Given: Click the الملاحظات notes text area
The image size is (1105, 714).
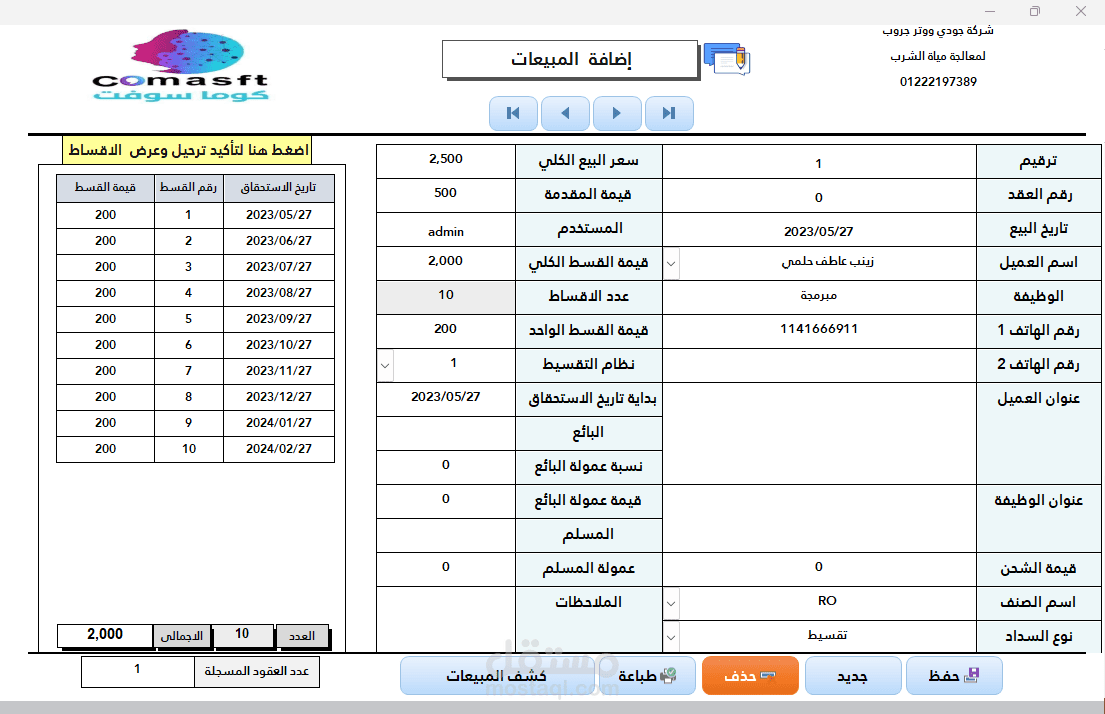Looking at the screenshot, I should click(x=446, y=620).
